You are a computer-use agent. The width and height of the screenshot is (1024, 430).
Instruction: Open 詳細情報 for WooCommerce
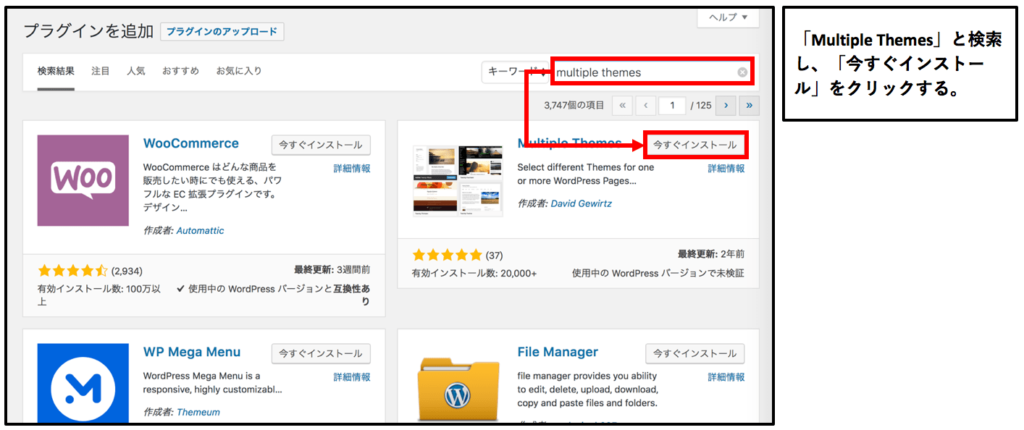pos(352,169)
